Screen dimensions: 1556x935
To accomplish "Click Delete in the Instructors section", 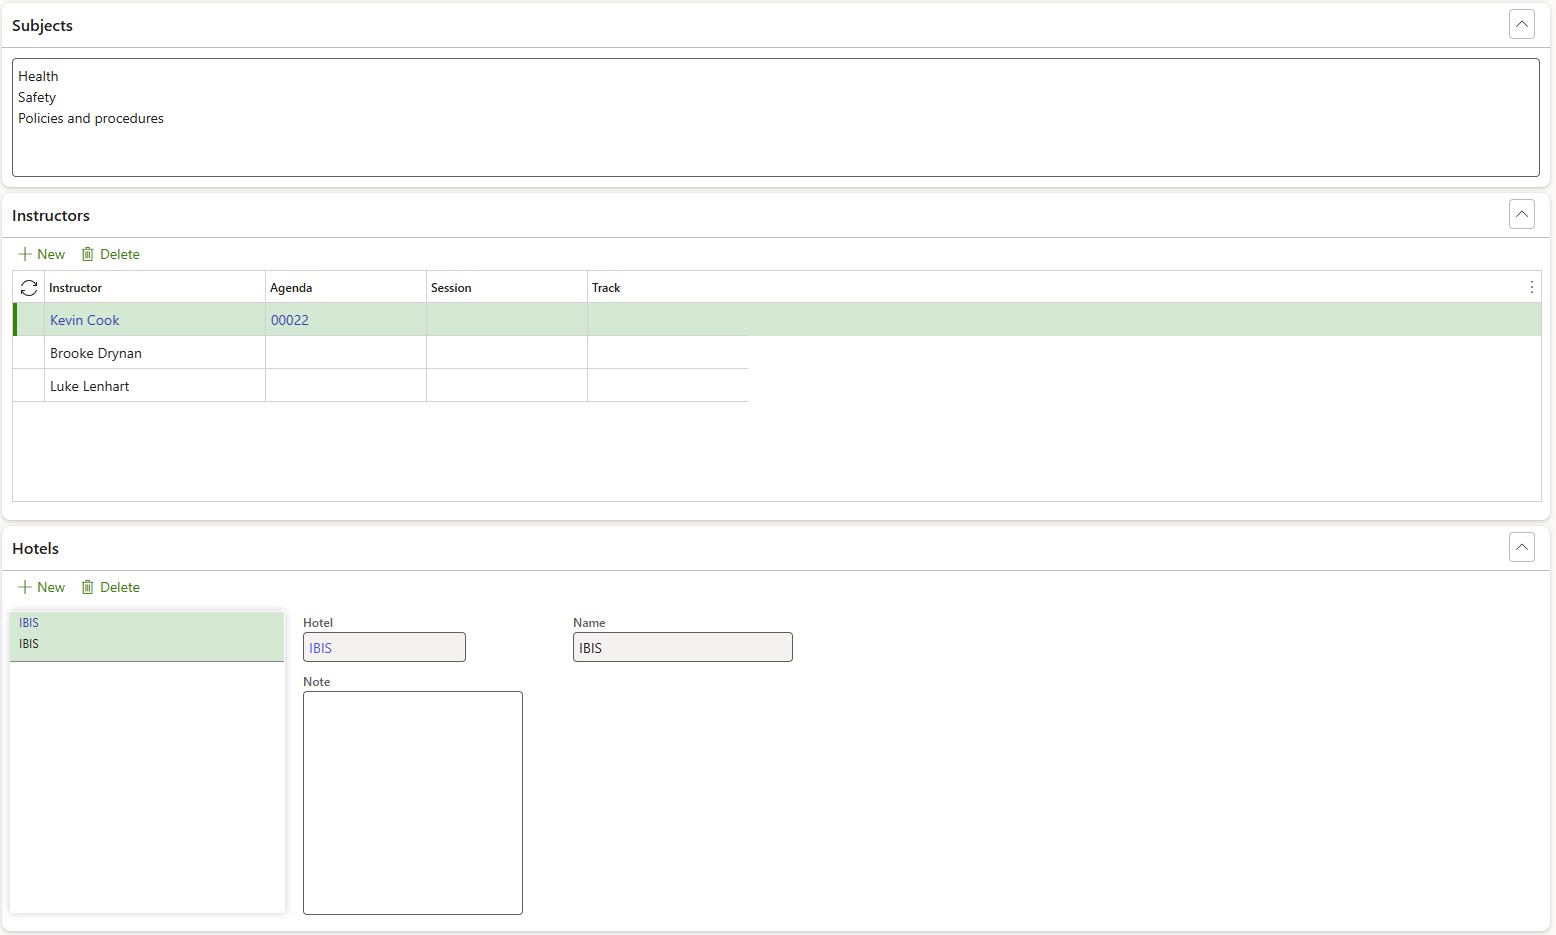I will (111, 254).
